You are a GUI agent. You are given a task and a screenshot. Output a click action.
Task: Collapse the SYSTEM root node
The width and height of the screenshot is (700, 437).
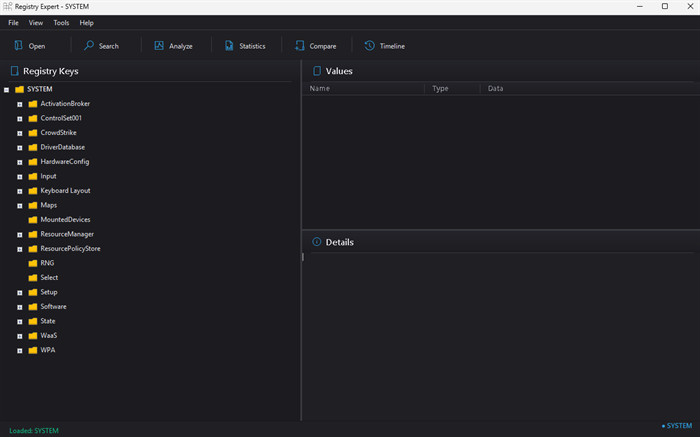[6, 90]
